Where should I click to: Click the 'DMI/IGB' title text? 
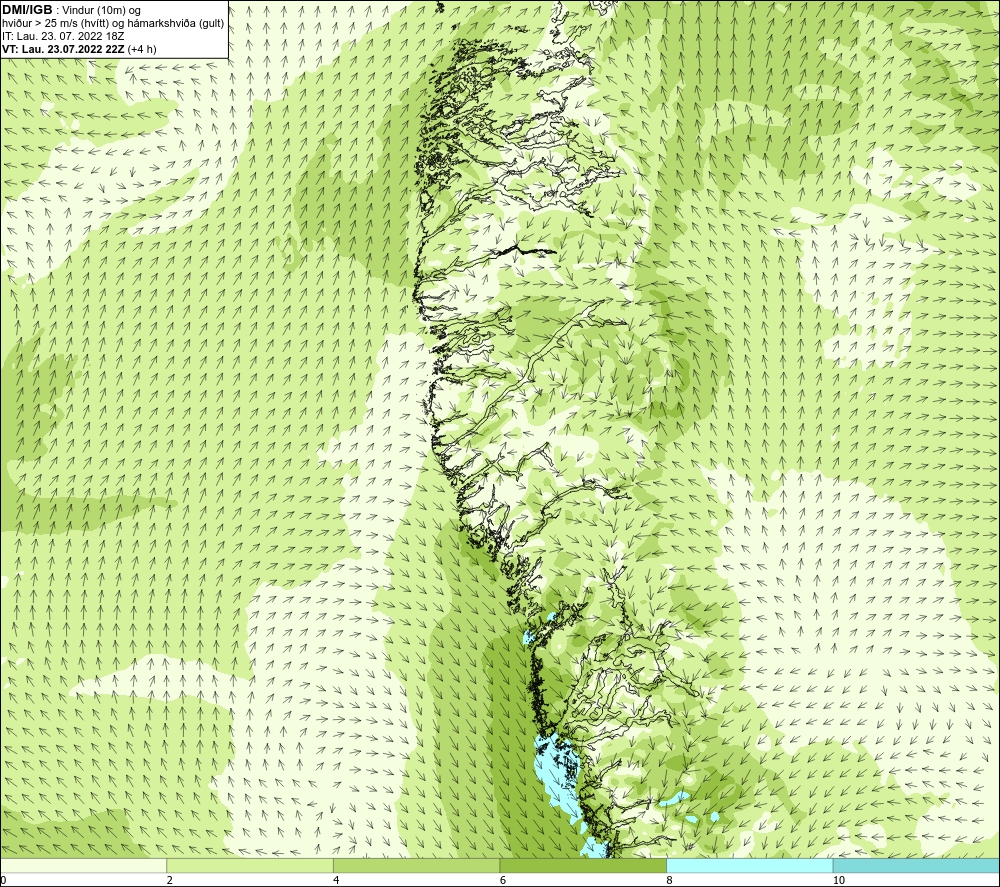tap(27, 10)
